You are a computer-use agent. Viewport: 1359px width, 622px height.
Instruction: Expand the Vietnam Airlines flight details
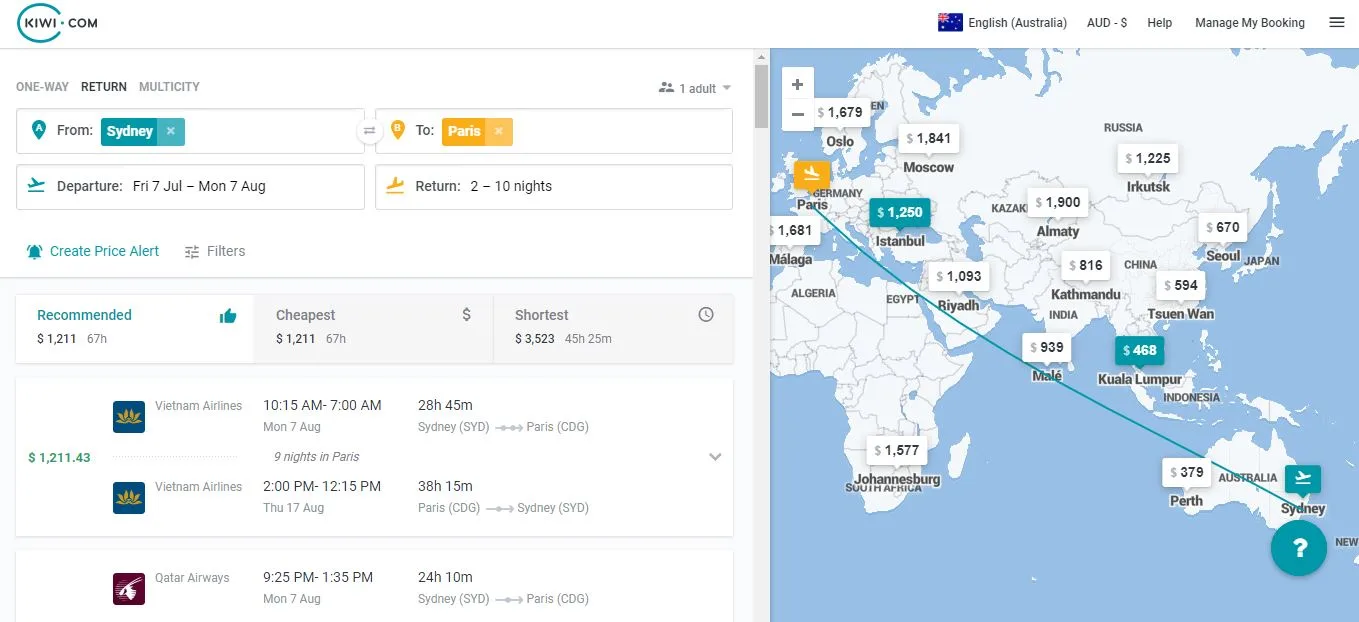715,457
